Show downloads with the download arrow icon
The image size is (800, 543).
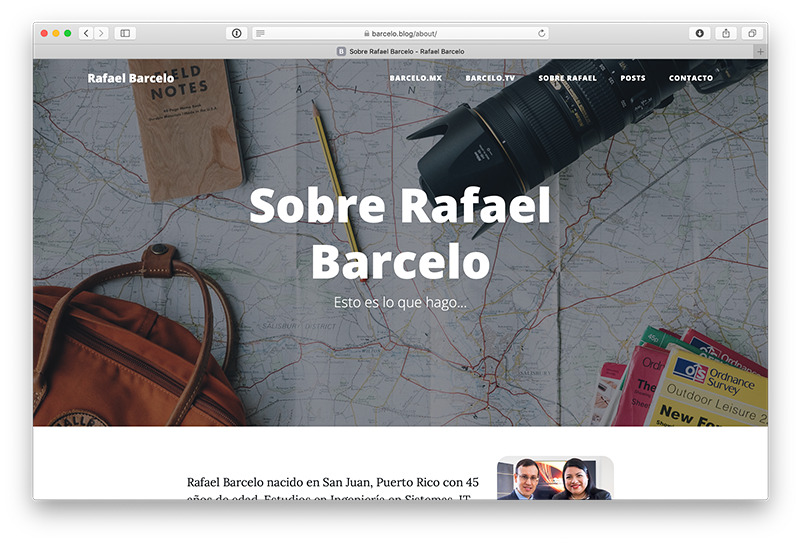click(x=699, y=33)
